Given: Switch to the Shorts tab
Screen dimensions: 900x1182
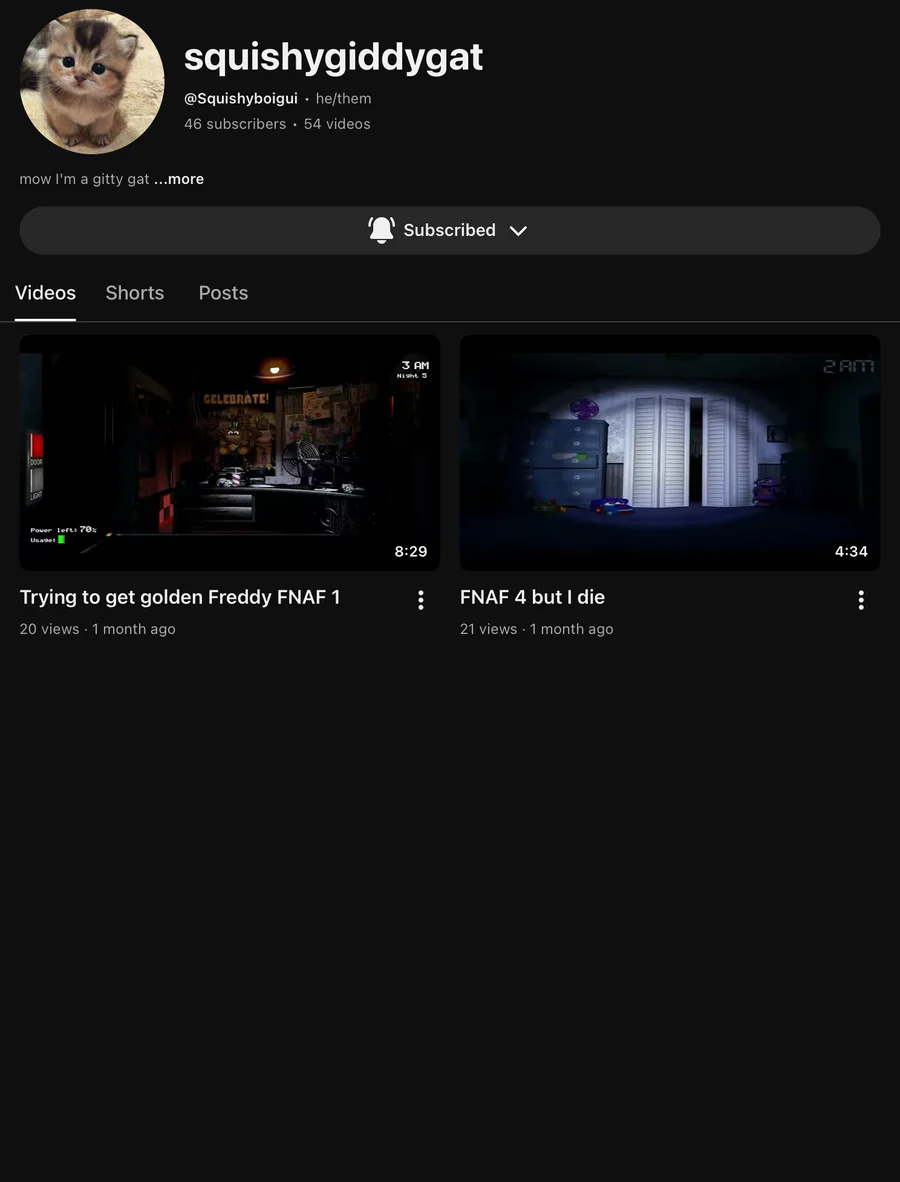Looking at the screenshot, I should tap(135, 293).
